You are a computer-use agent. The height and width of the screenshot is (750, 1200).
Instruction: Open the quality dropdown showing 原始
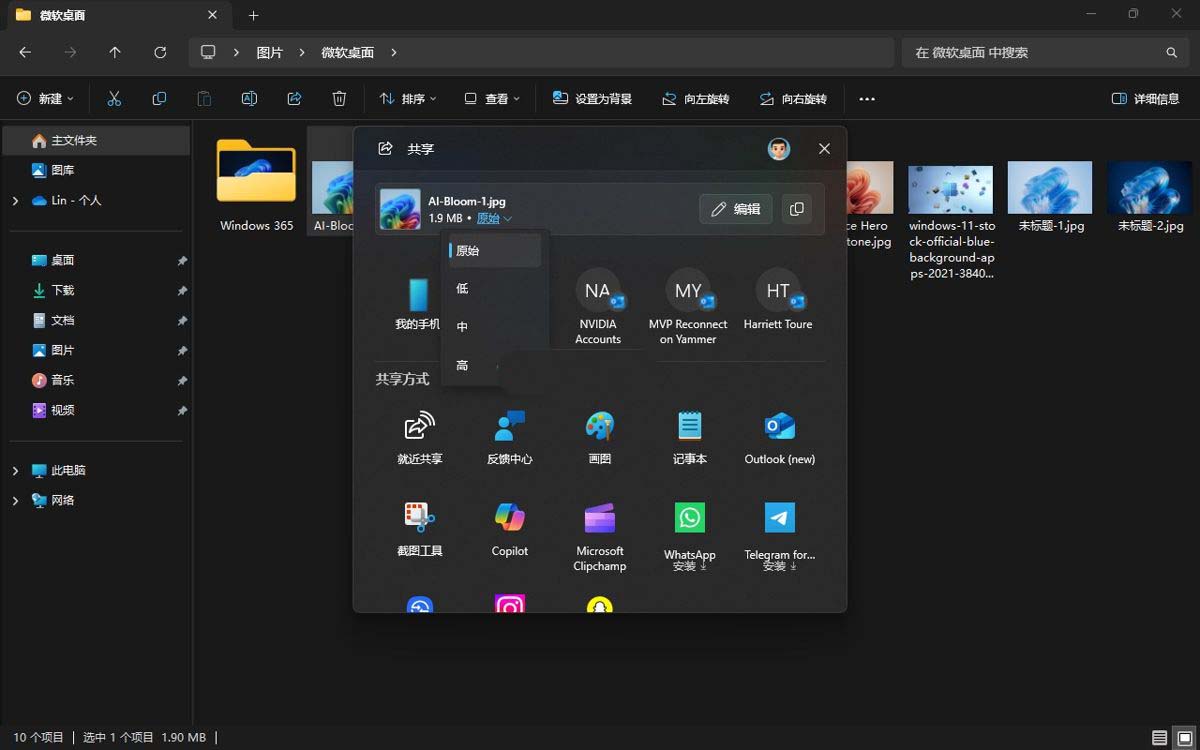tap(494, 218)
